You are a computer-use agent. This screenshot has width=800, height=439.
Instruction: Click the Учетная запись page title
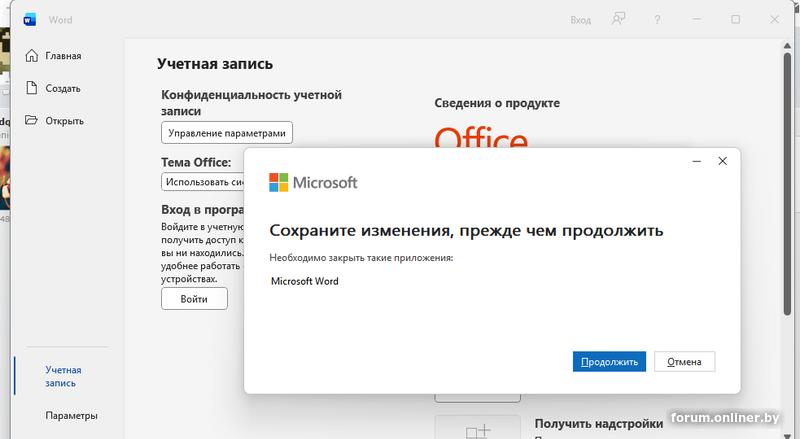pyautogui.click(x=215, y=64)
